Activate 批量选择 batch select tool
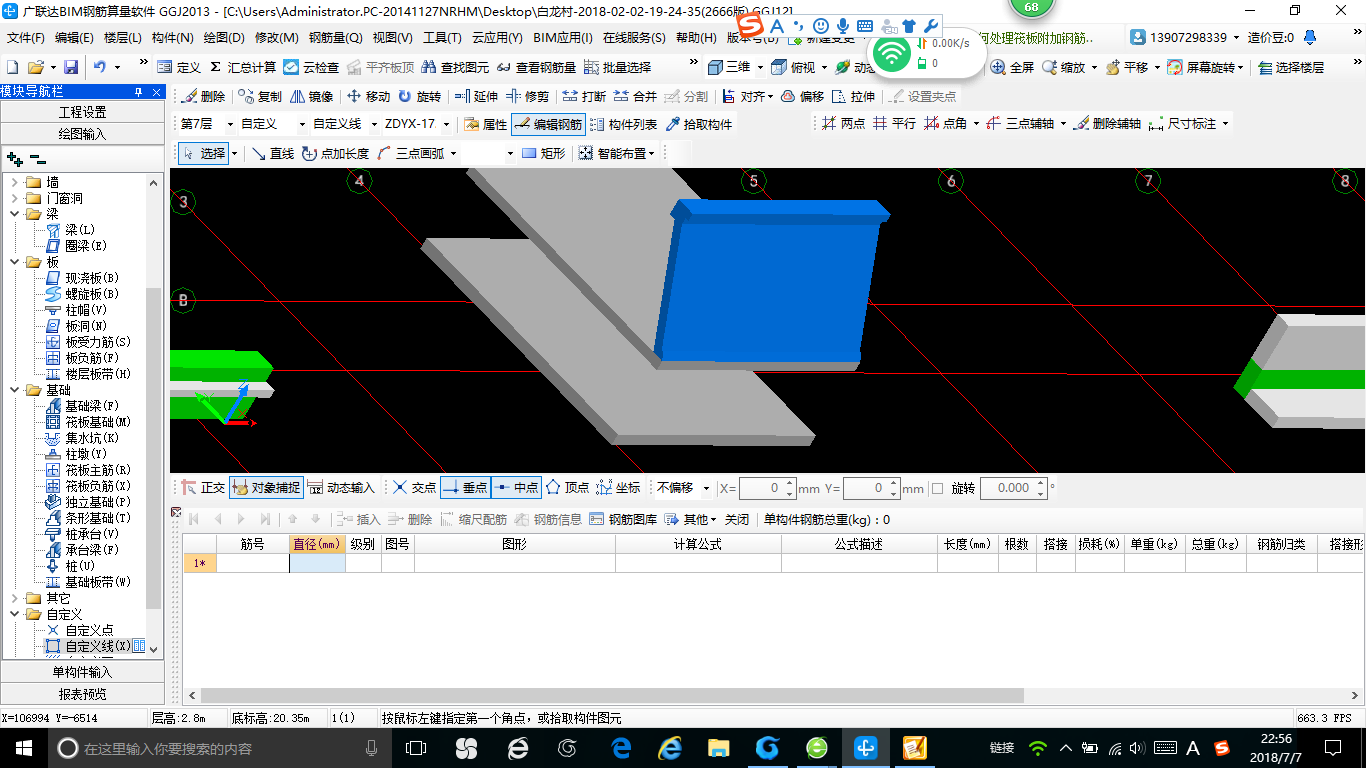The height and width of the screenshot is (768, 1366). (x=617, y=67)
